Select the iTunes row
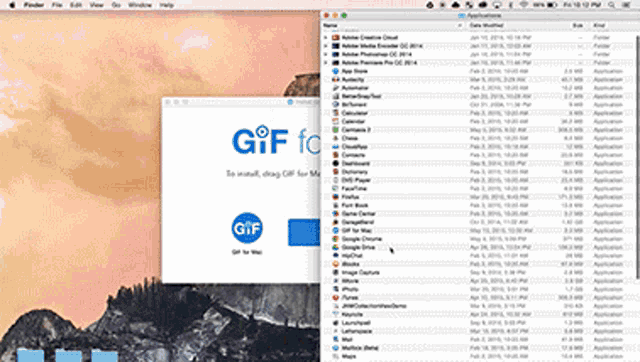This screenshot has height=362, width=640. (x=480, y=298)
